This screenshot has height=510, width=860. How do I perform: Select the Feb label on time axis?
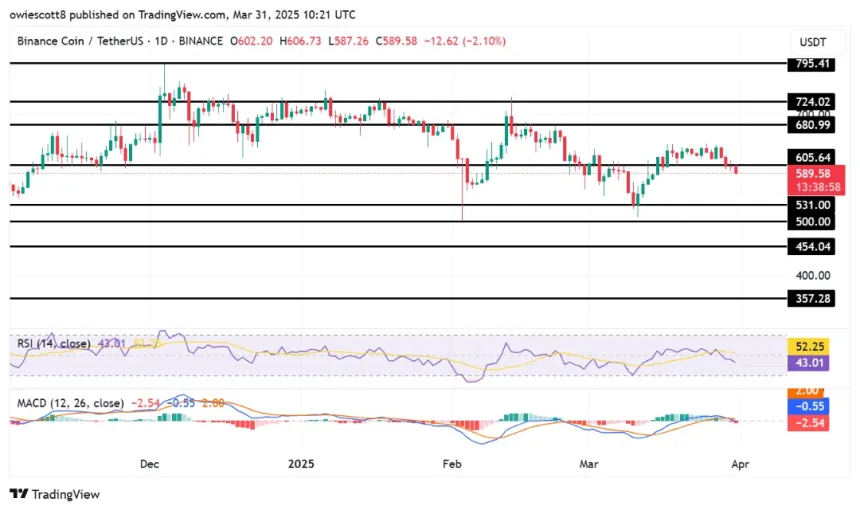(x=453, y=464)
